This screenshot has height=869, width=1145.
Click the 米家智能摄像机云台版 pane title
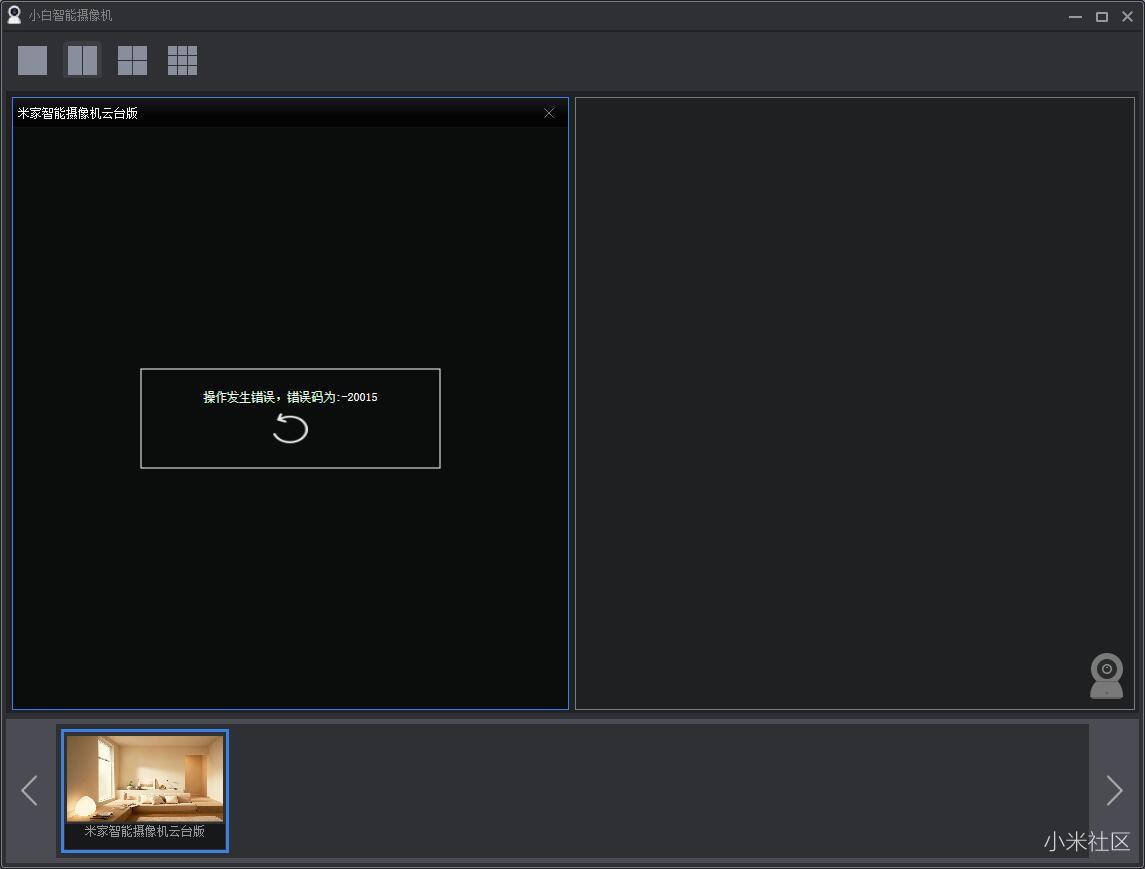78,113
